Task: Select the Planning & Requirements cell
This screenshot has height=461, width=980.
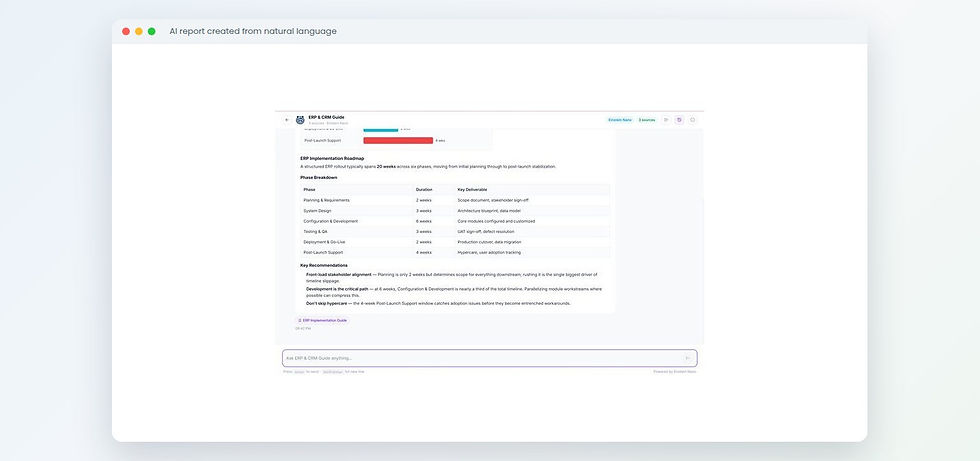Action: click(x=326, y=200)
